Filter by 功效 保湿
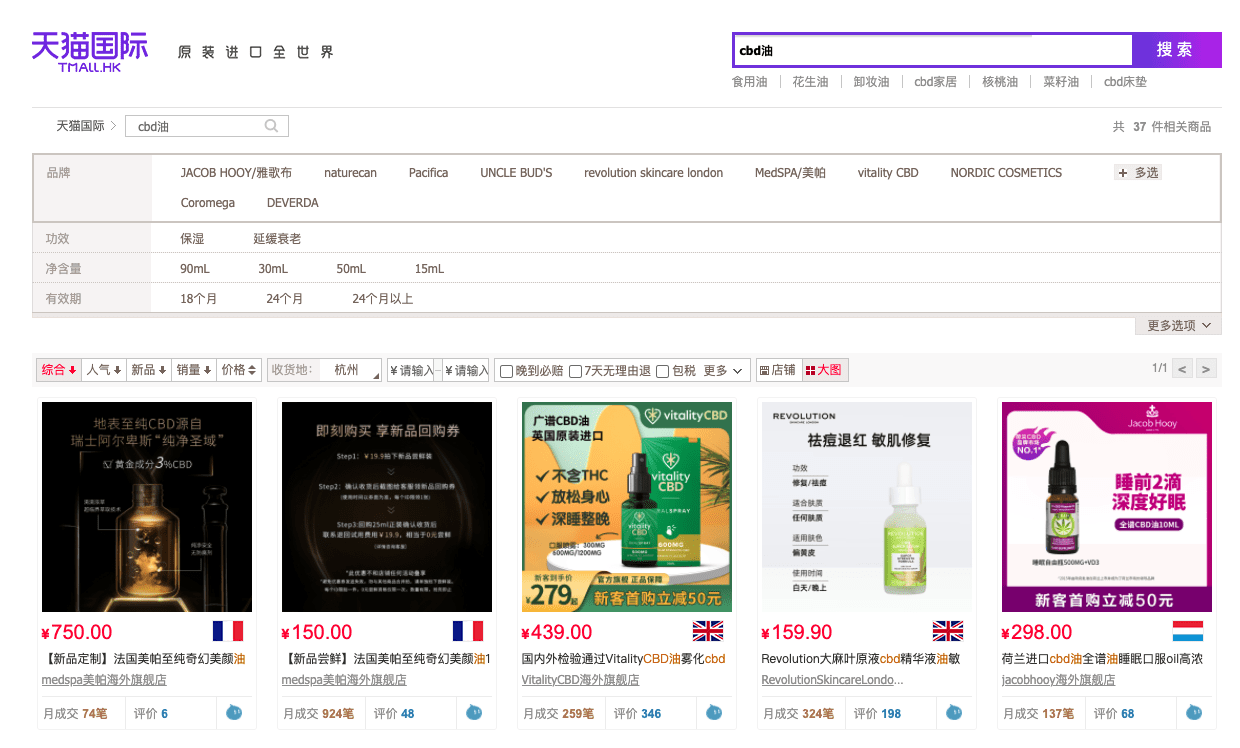Screen dimensions: 1240x748 pos(192,239)
